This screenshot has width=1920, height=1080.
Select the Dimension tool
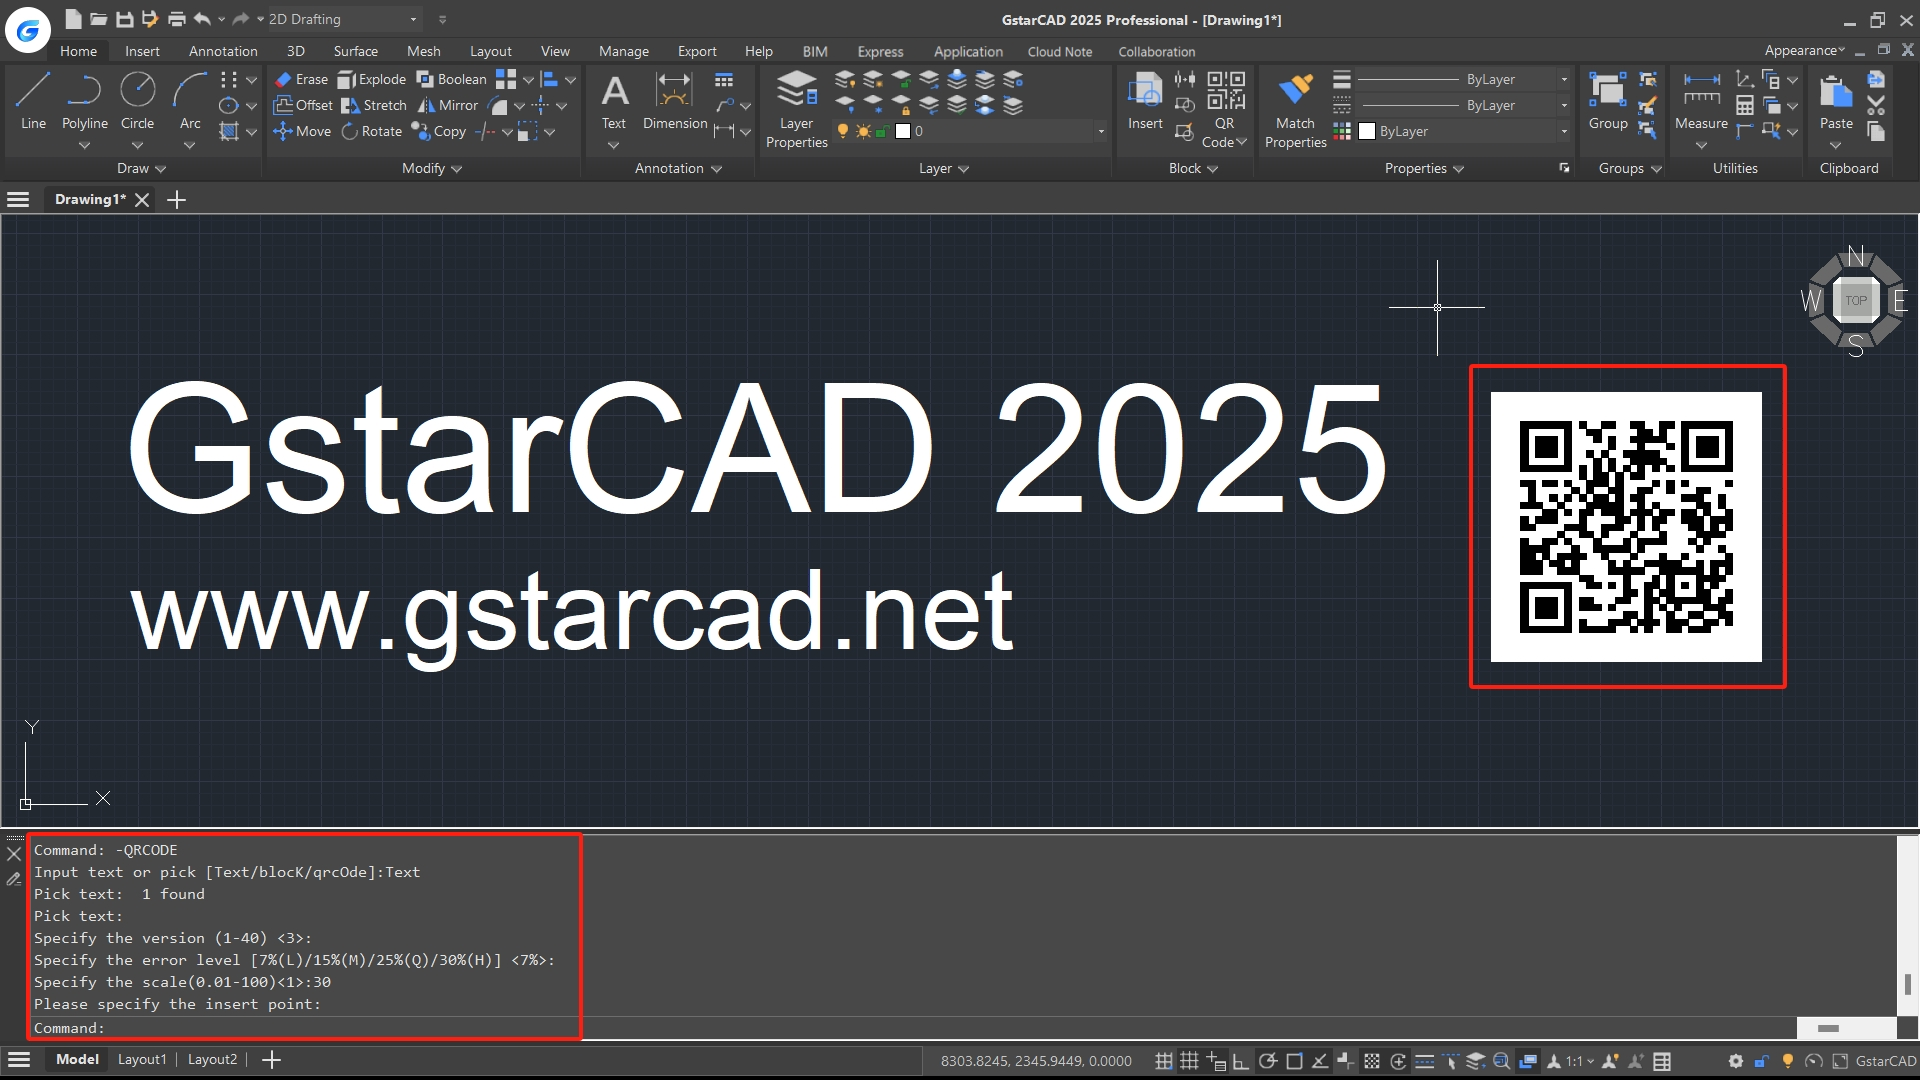673,100
